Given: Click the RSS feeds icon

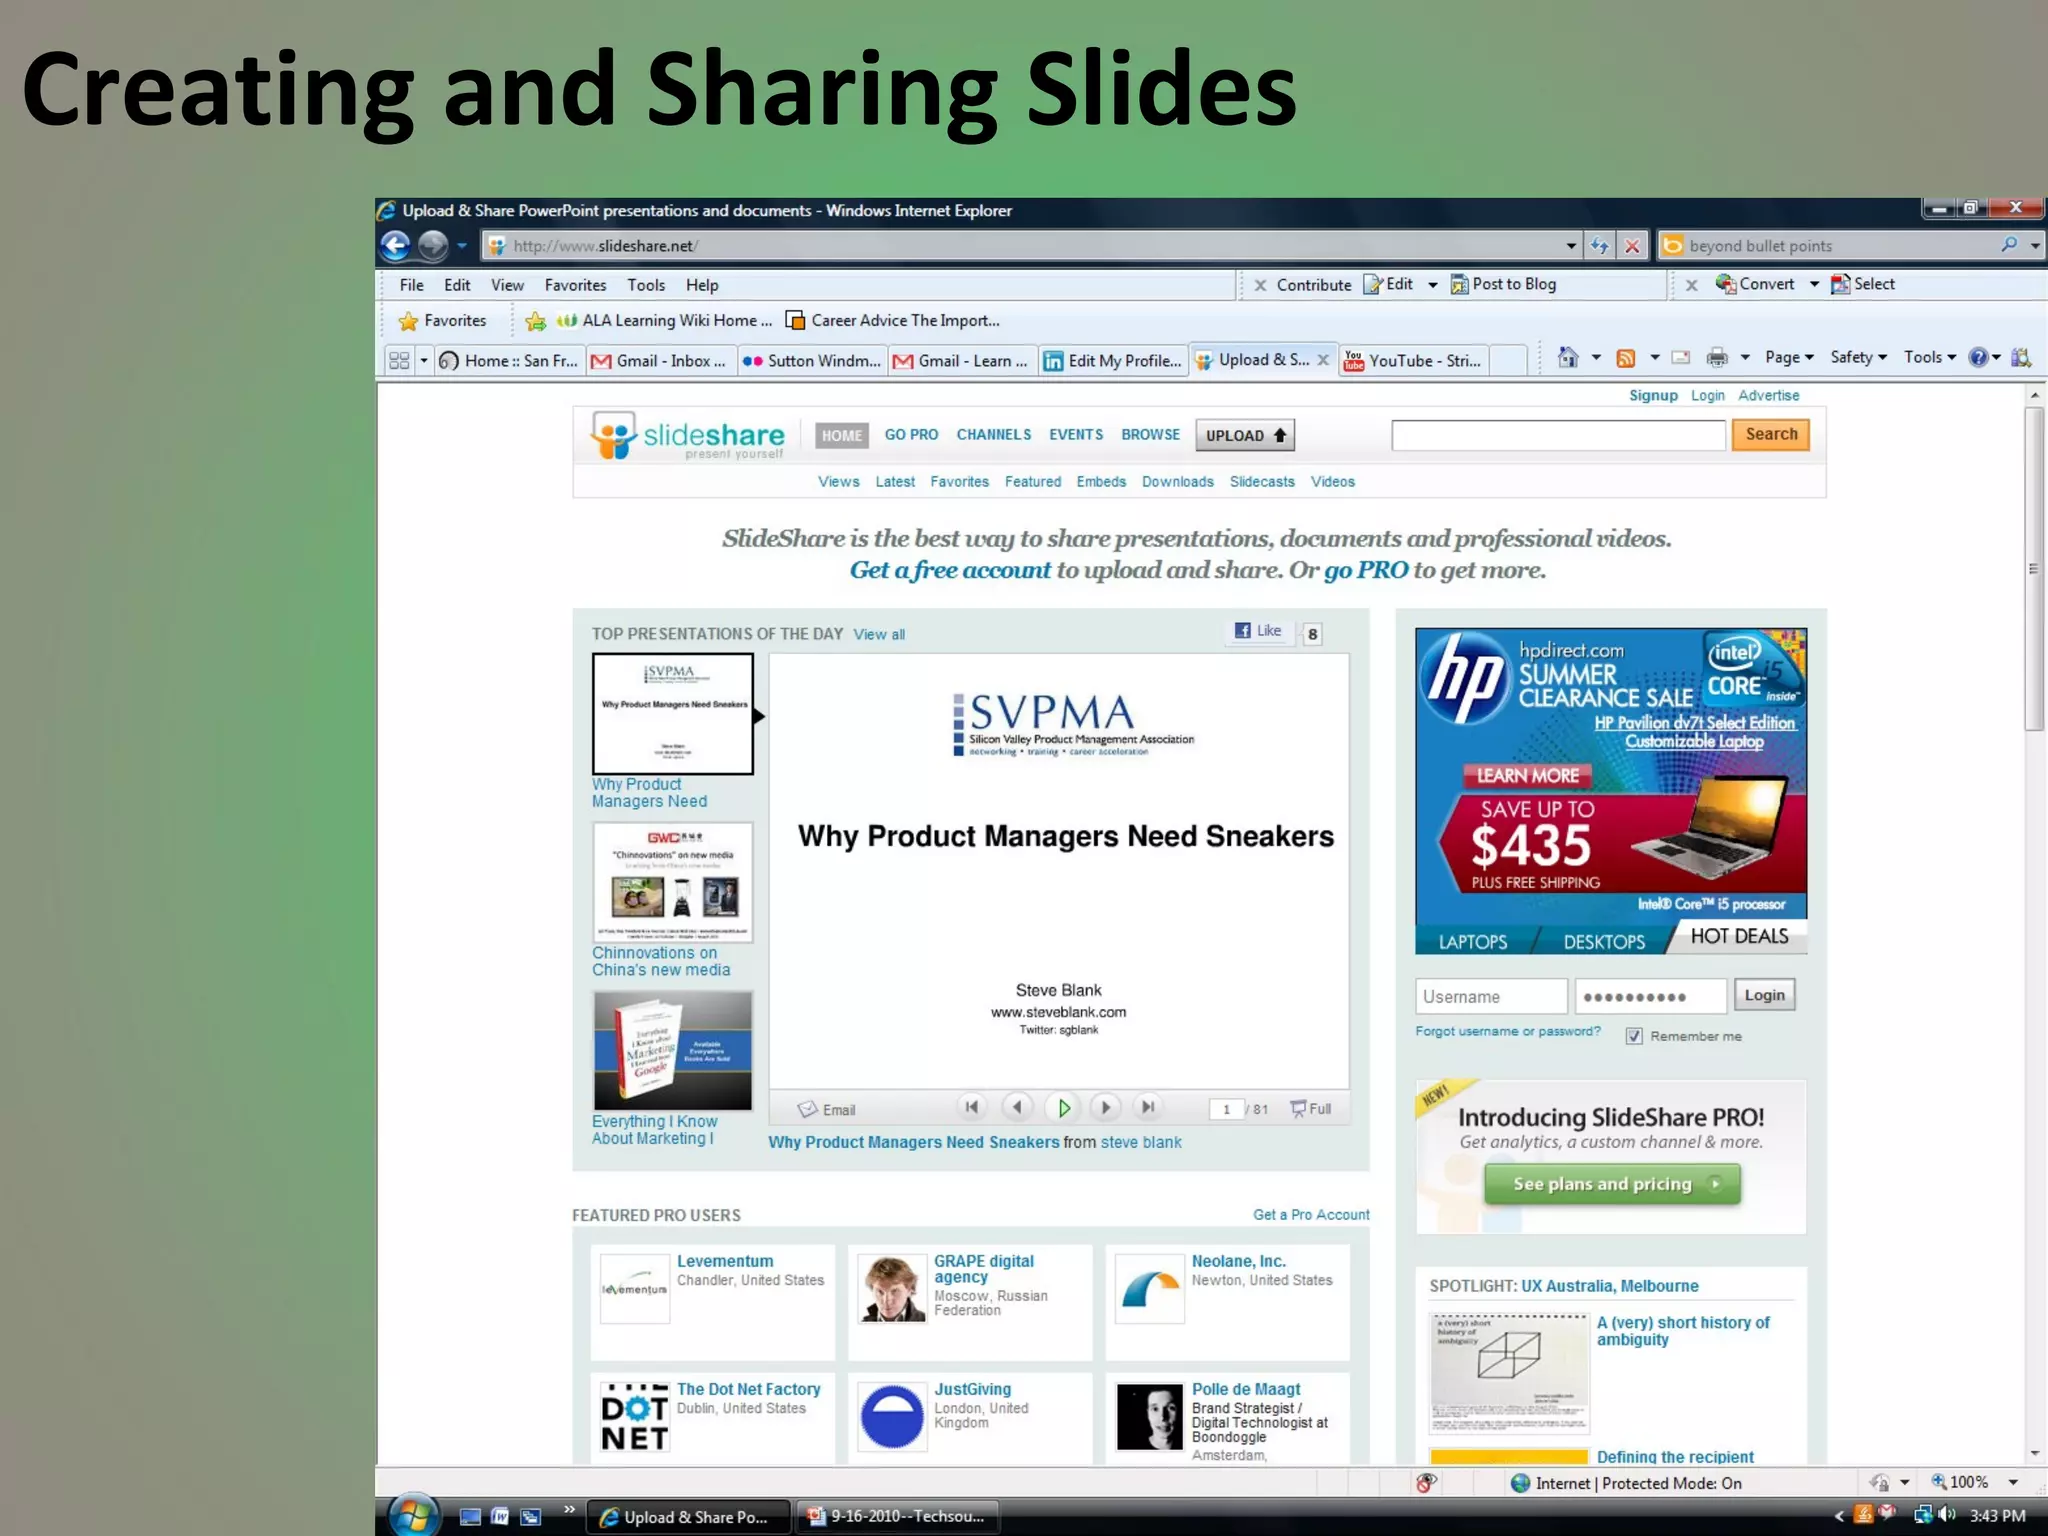Looking at the screenshot, I should point(1626,358).
